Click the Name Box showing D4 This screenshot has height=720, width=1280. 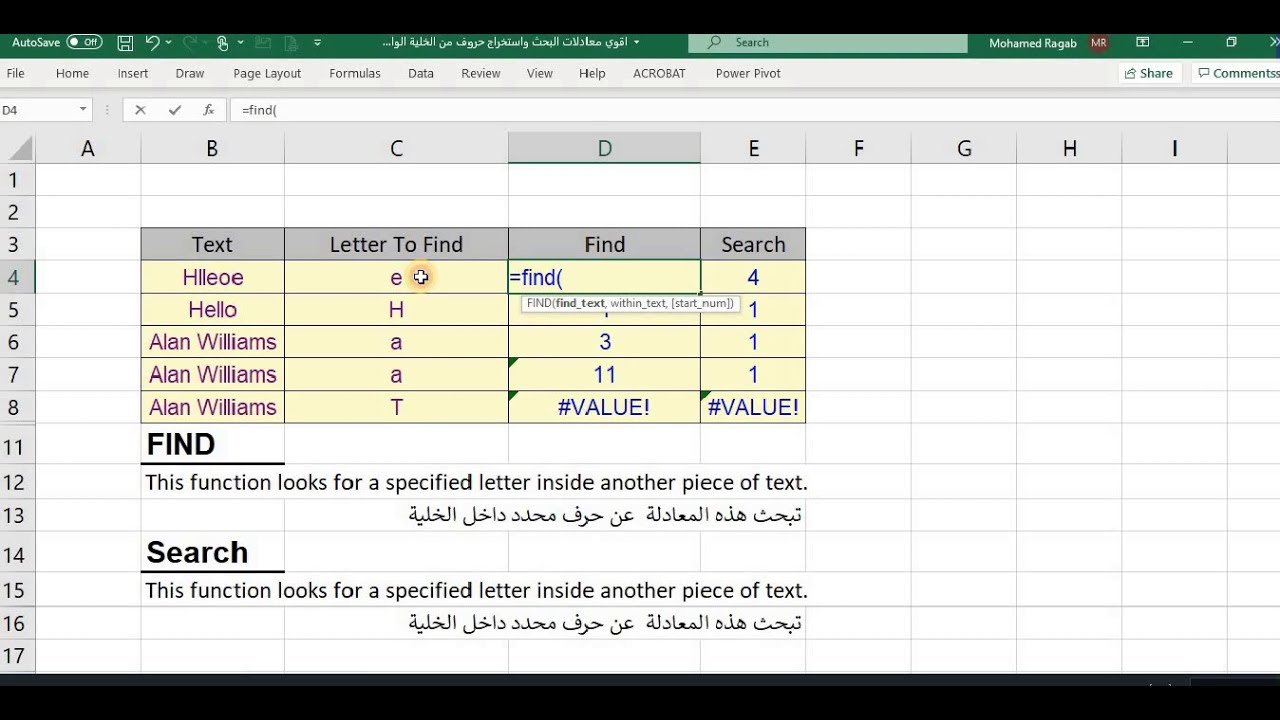click(38, 110)
